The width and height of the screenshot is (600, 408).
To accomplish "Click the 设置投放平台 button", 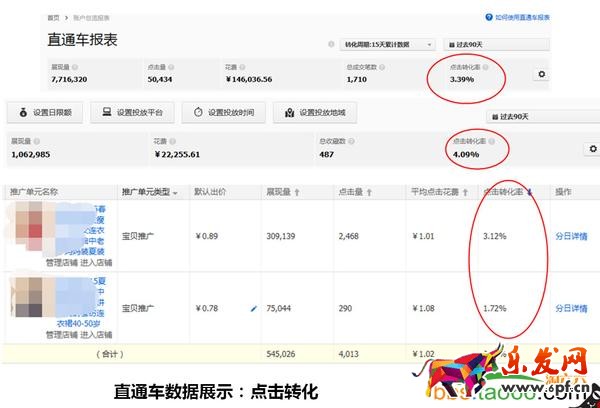I will click(x=134, y=112).
